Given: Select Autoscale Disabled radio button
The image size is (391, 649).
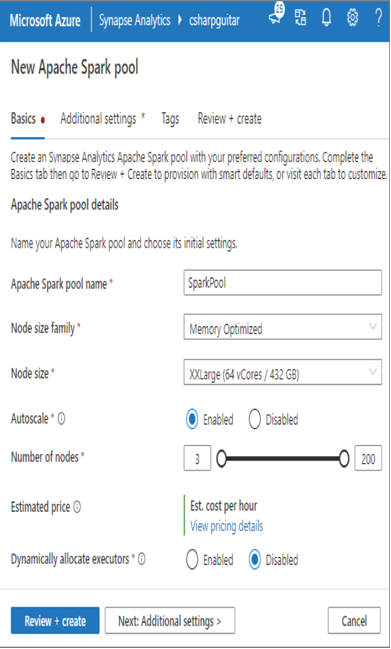Looking at the screenshot, I should [x=254, y=419].
